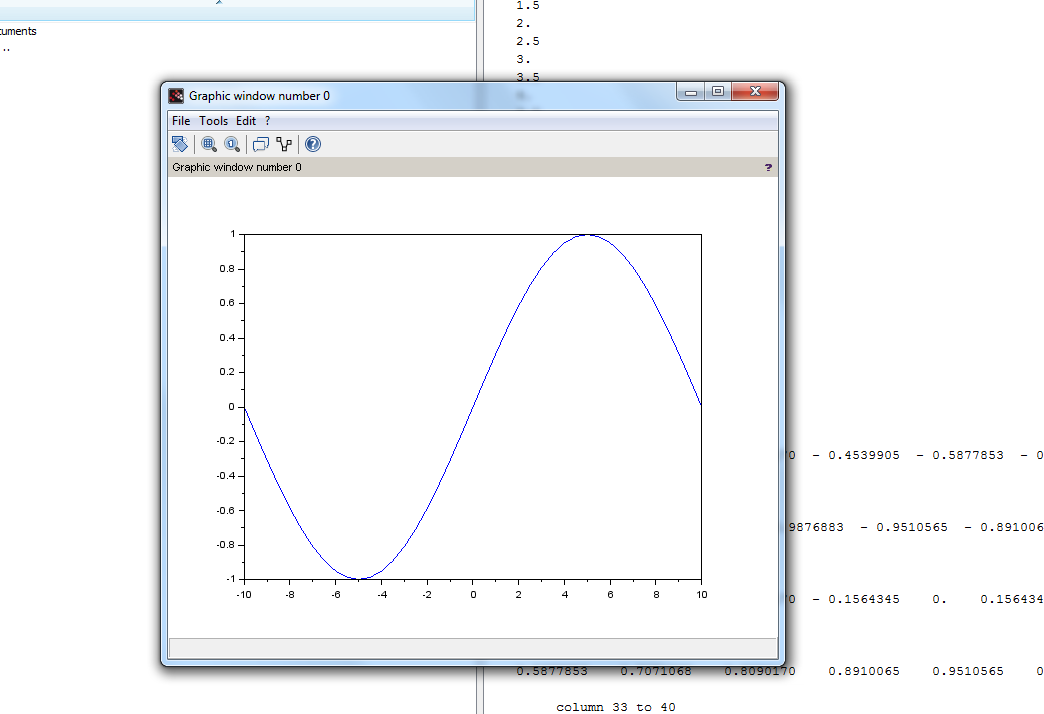Open Help via blue question-mark toolbar icon

pyautogui.click(x=313, y=144)
